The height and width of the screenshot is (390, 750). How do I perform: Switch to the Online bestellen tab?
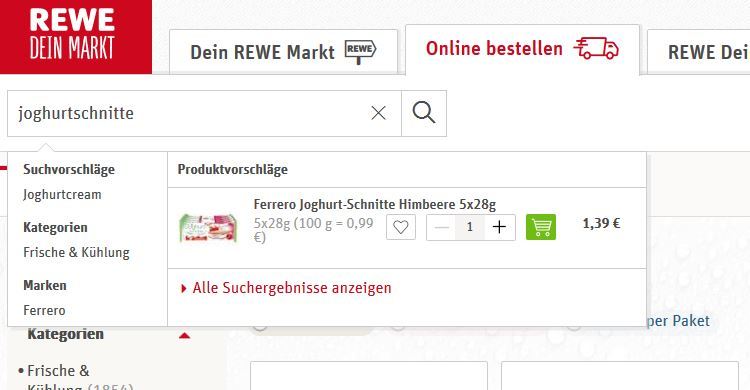[x=522, y=50]
